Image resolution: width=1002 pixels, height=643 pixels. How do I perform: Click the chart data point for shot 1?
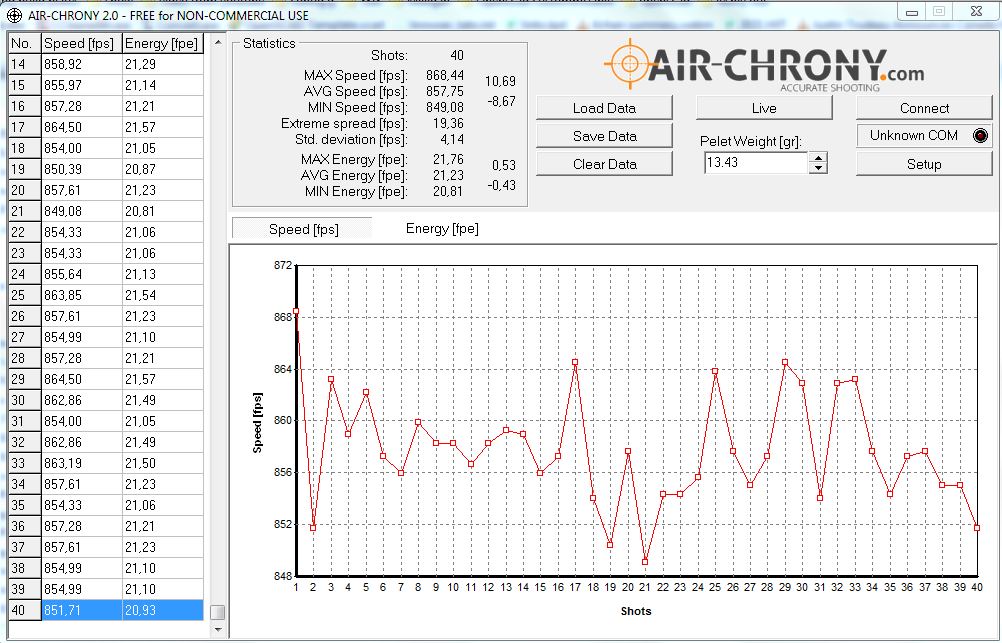296,311
